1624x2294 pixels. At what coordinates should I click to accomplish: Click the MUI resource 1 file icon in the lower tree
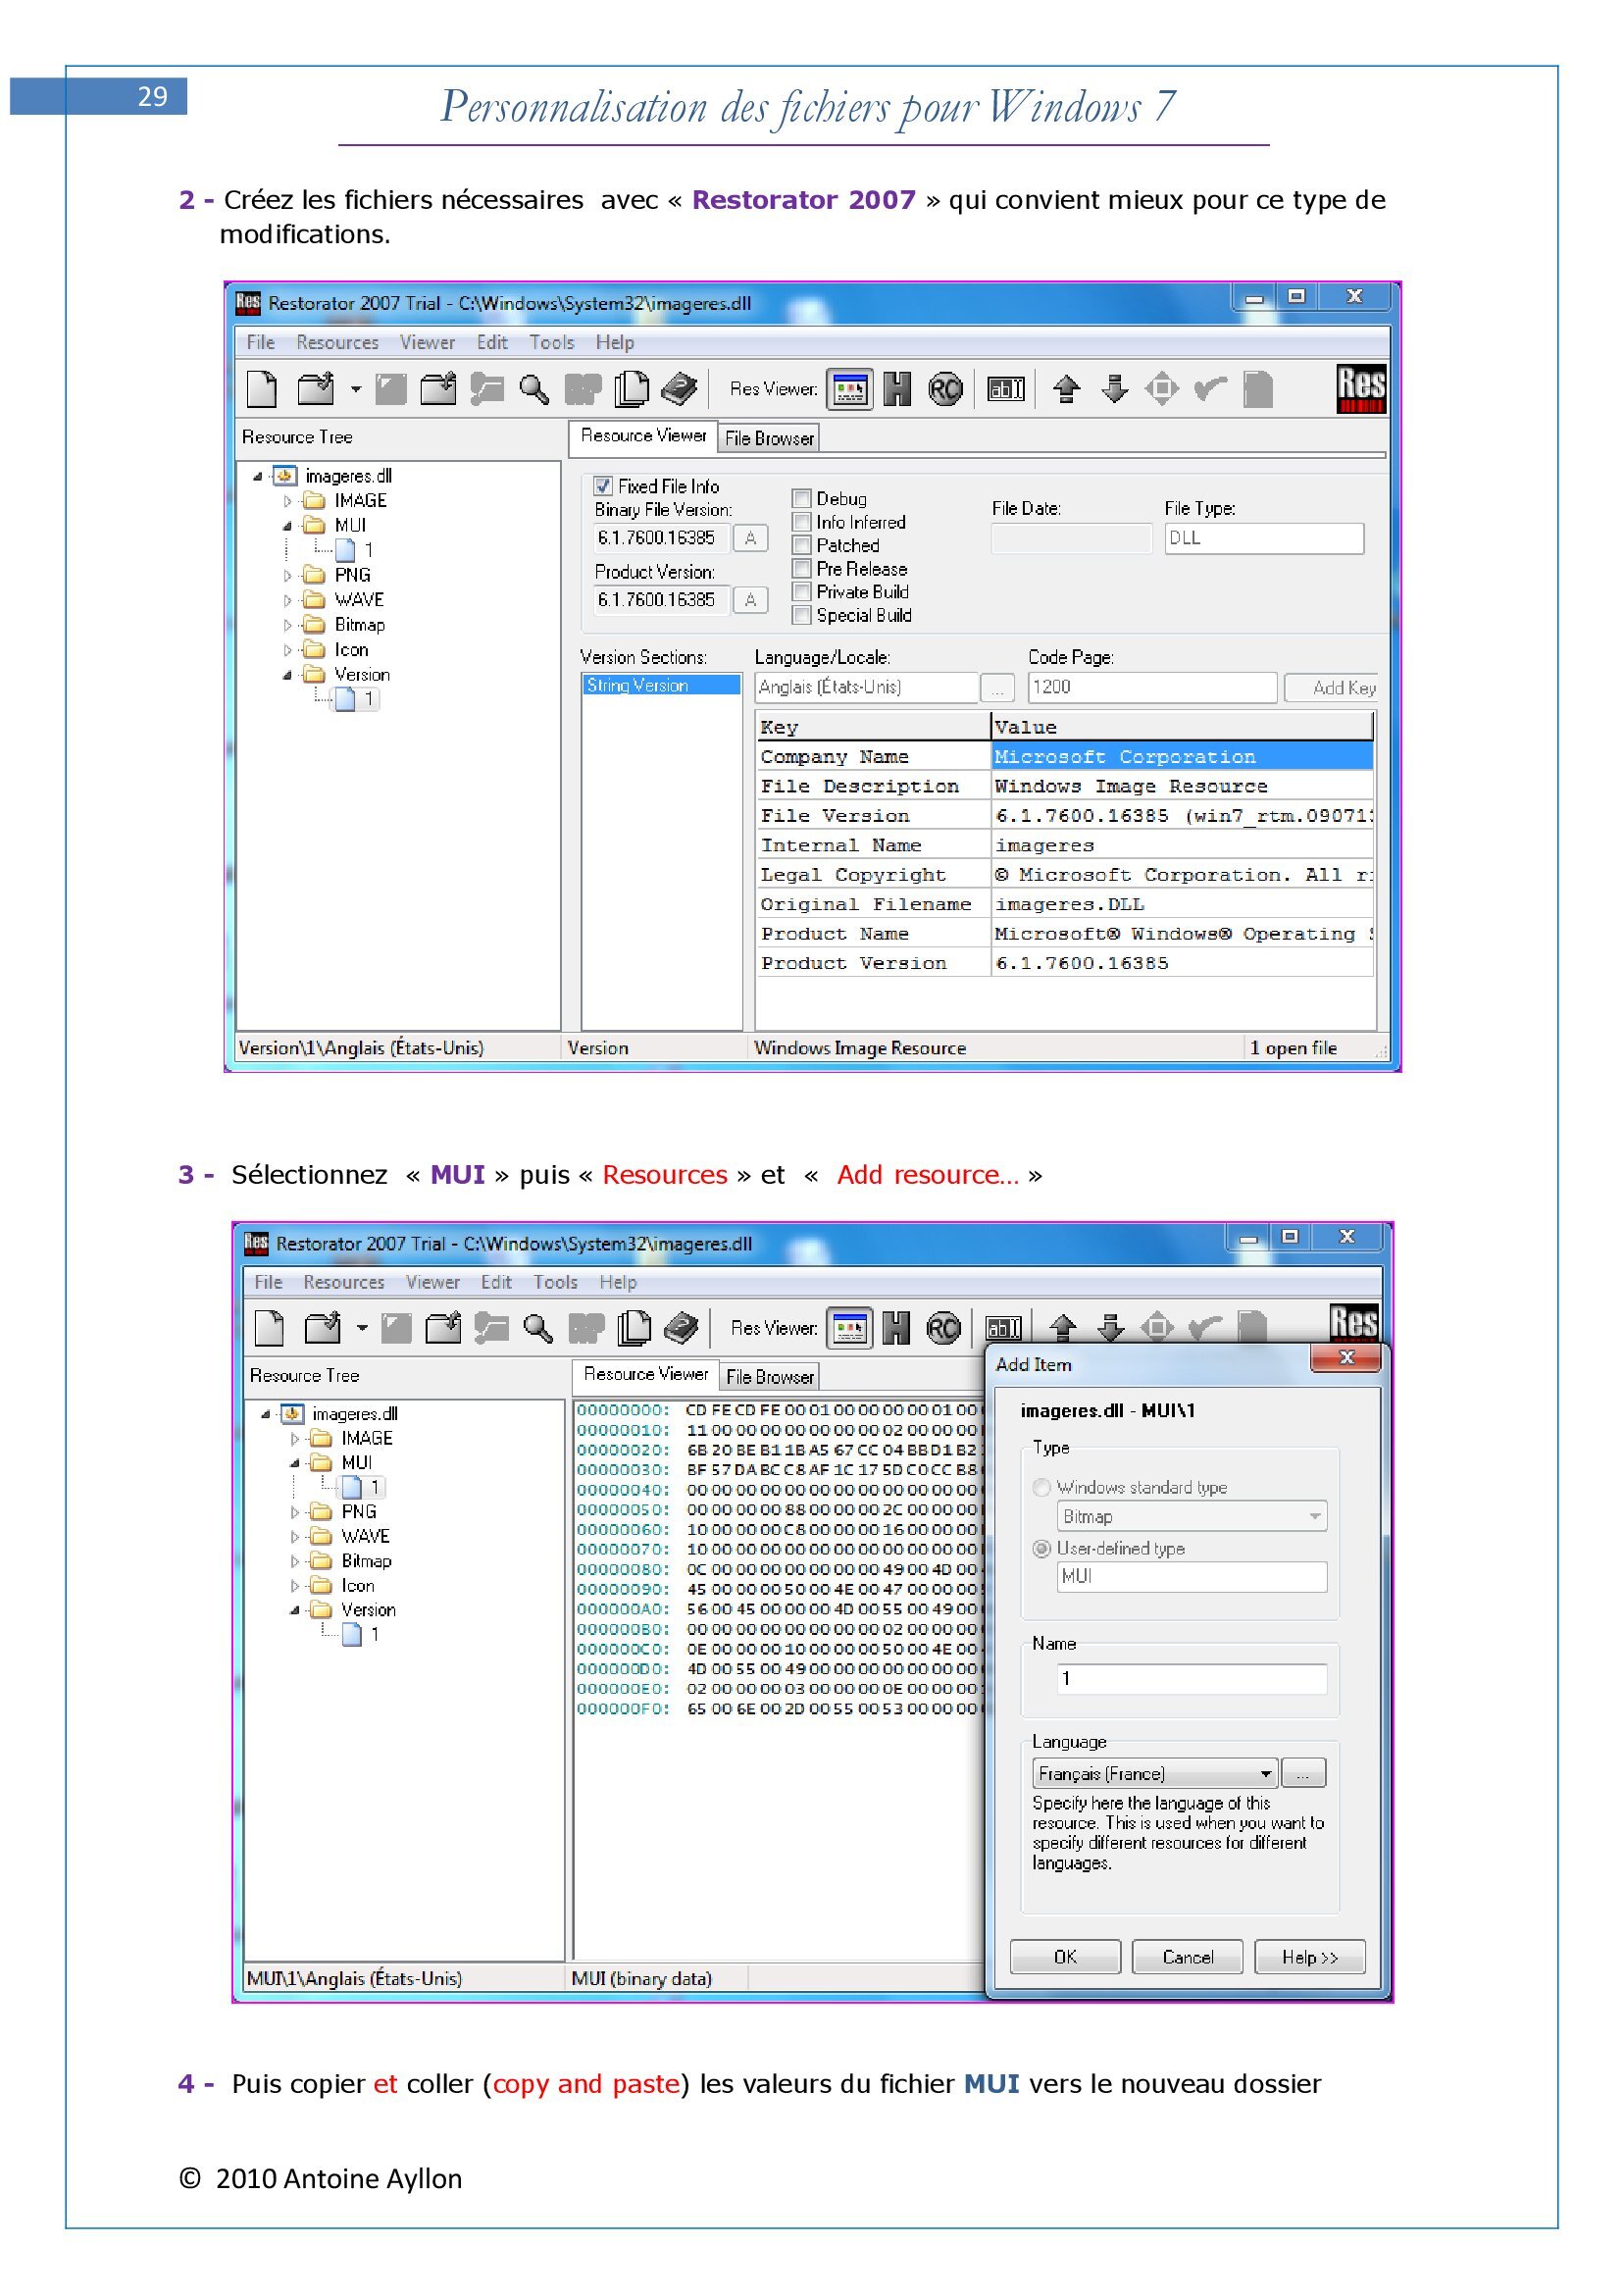[351, 1487]
